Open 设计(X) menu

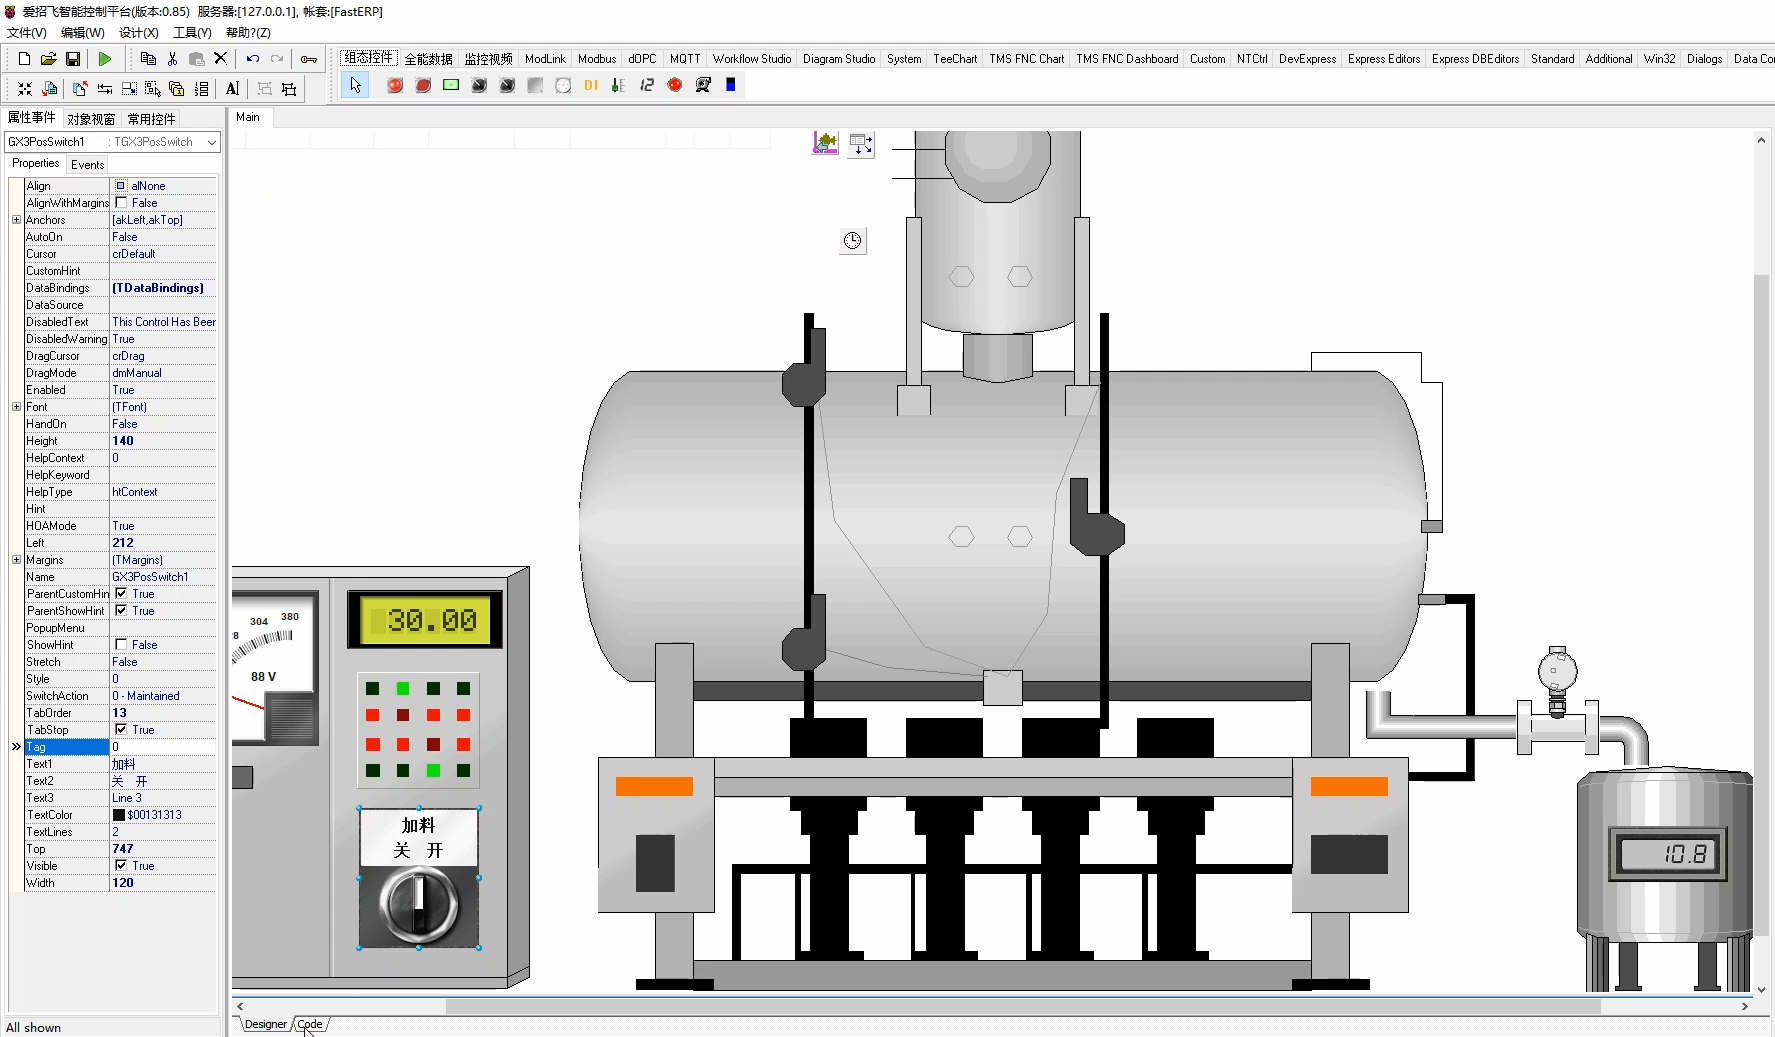click(x=138, y=33)
